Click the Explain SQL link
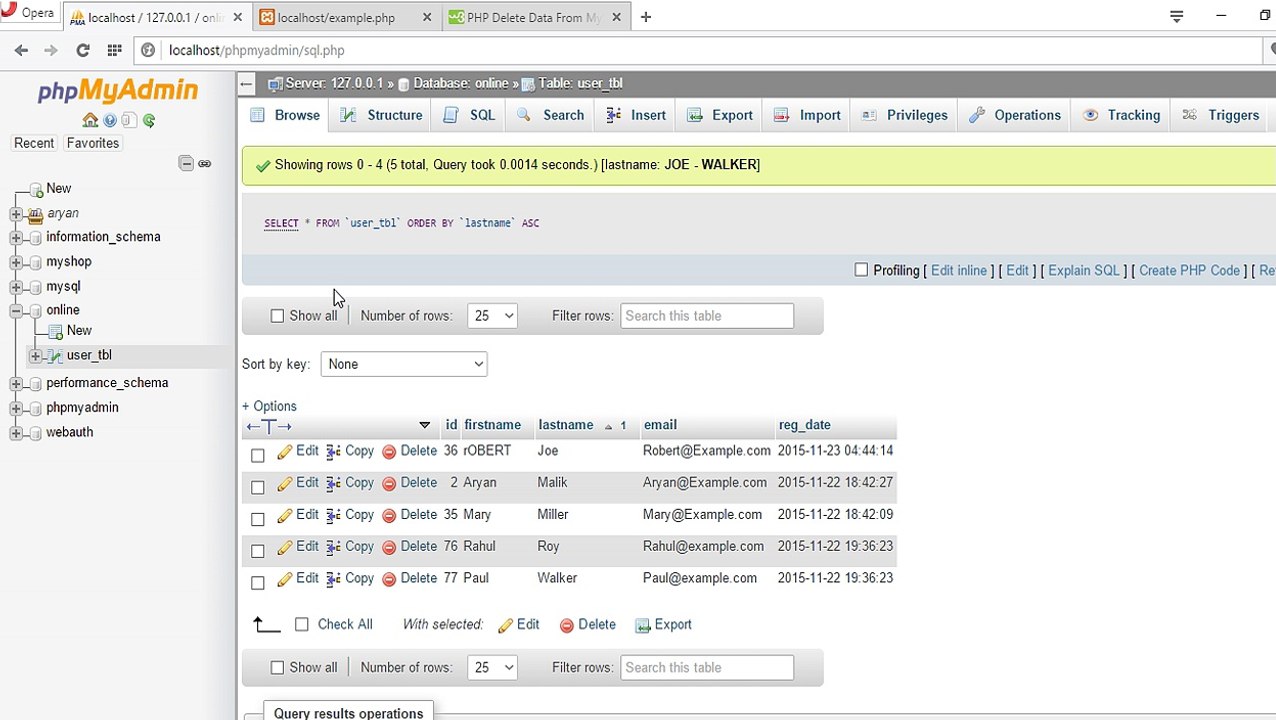 point(1084,270)
